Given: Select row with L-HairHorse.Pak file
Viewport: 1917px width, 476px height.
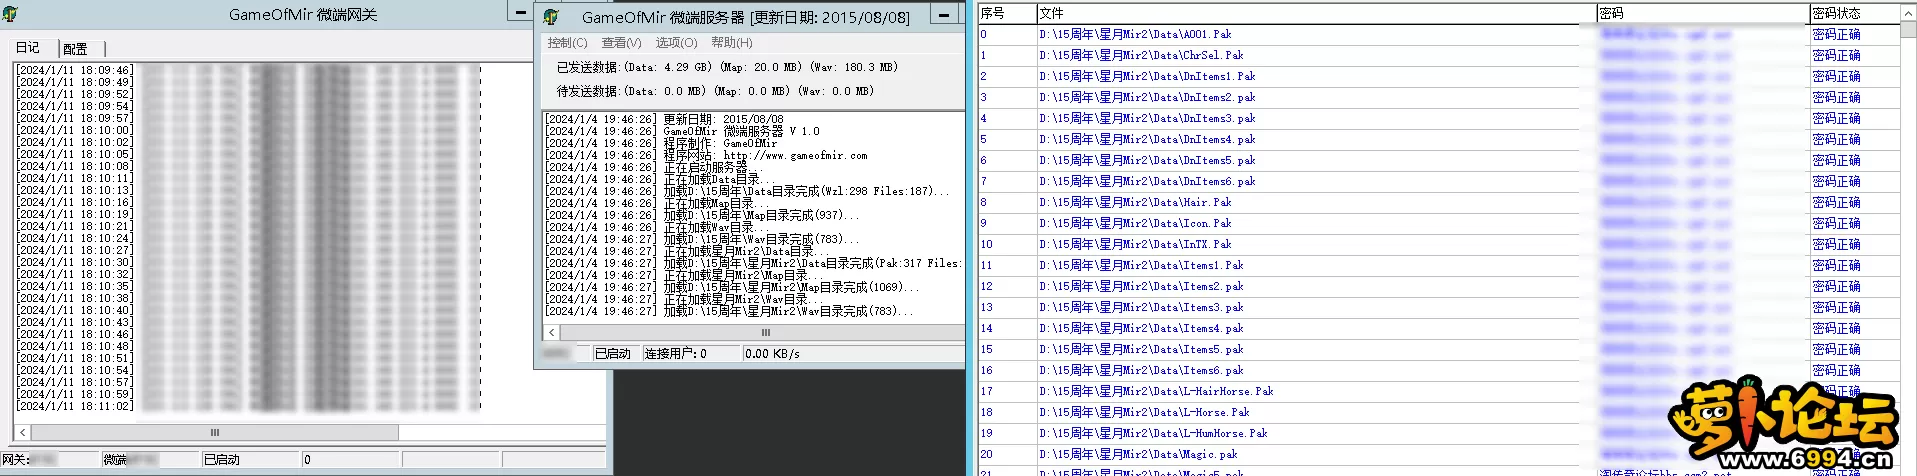Looking at the screenshot, I should 1438,391.
